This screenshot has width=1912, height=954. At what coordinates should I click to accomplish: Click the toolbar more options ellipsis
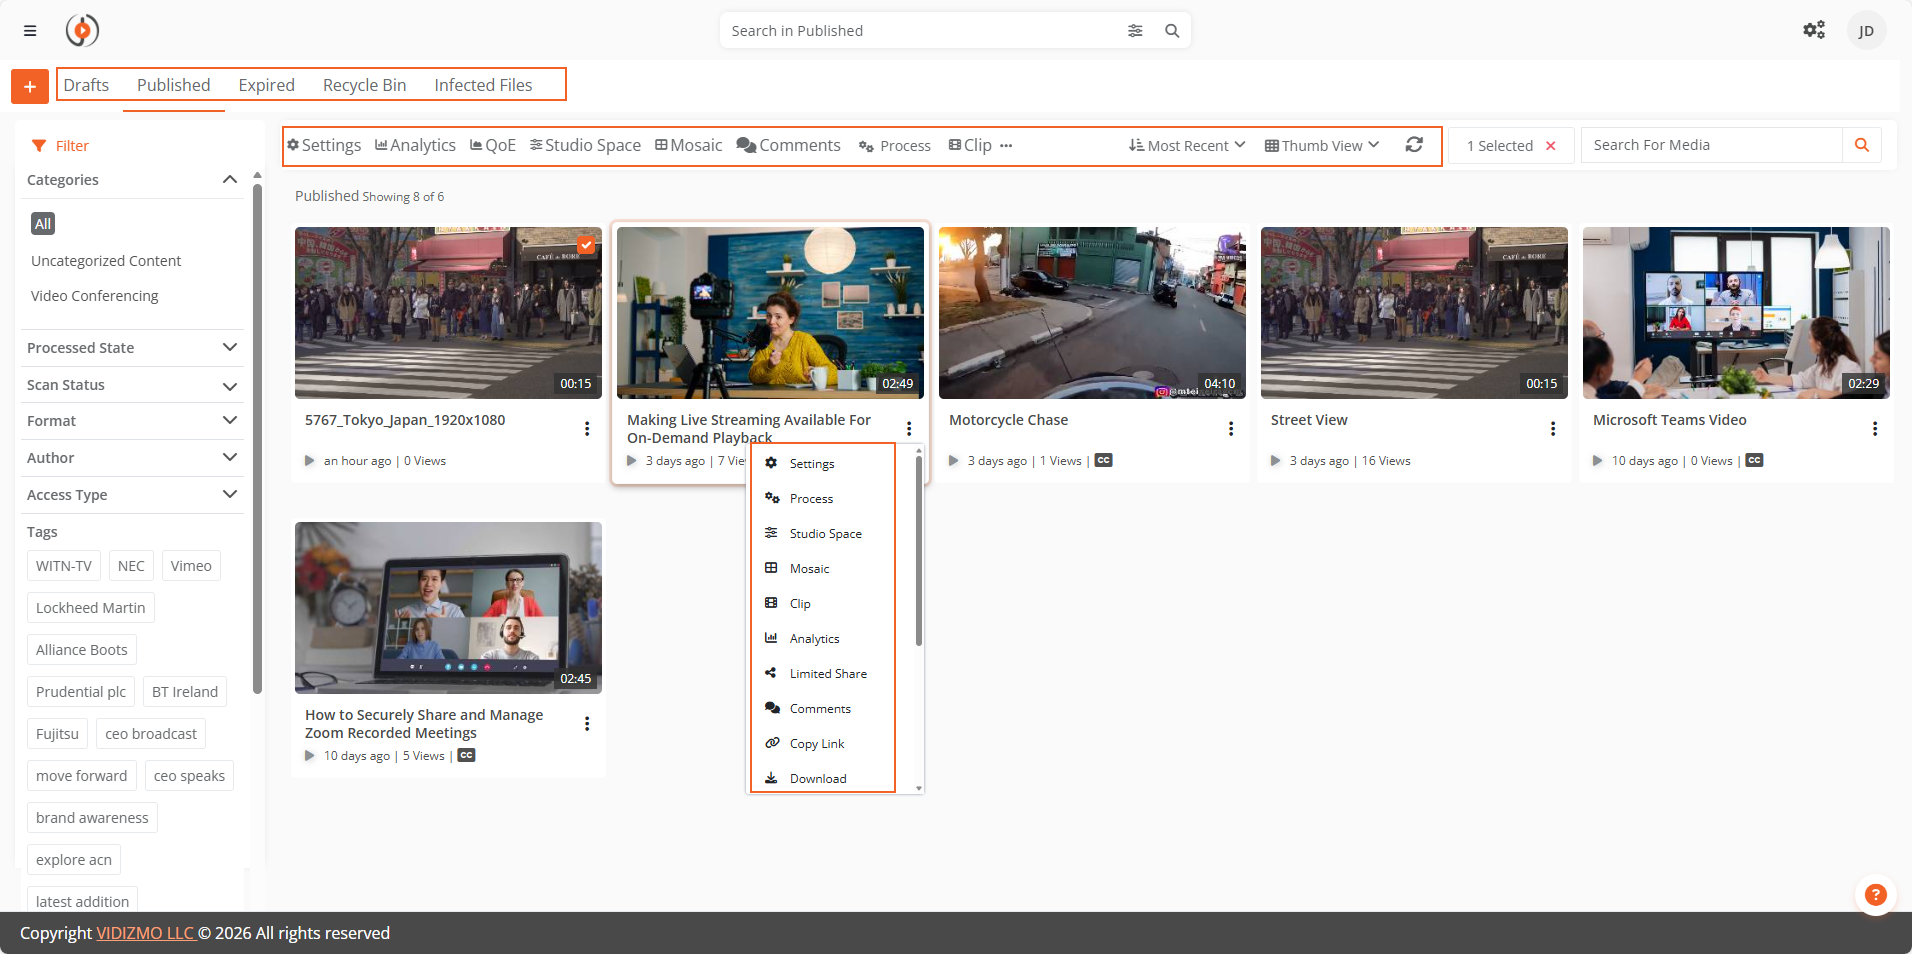coord(1006,146)
